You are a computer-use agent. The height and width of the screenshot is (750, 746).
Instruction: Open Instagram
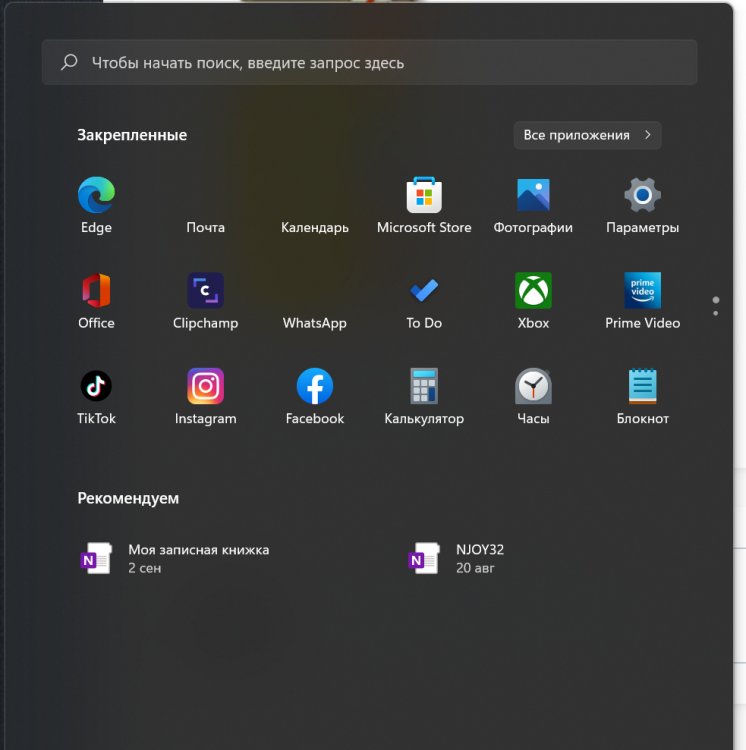pyautogui.click(x=206, y=396)
